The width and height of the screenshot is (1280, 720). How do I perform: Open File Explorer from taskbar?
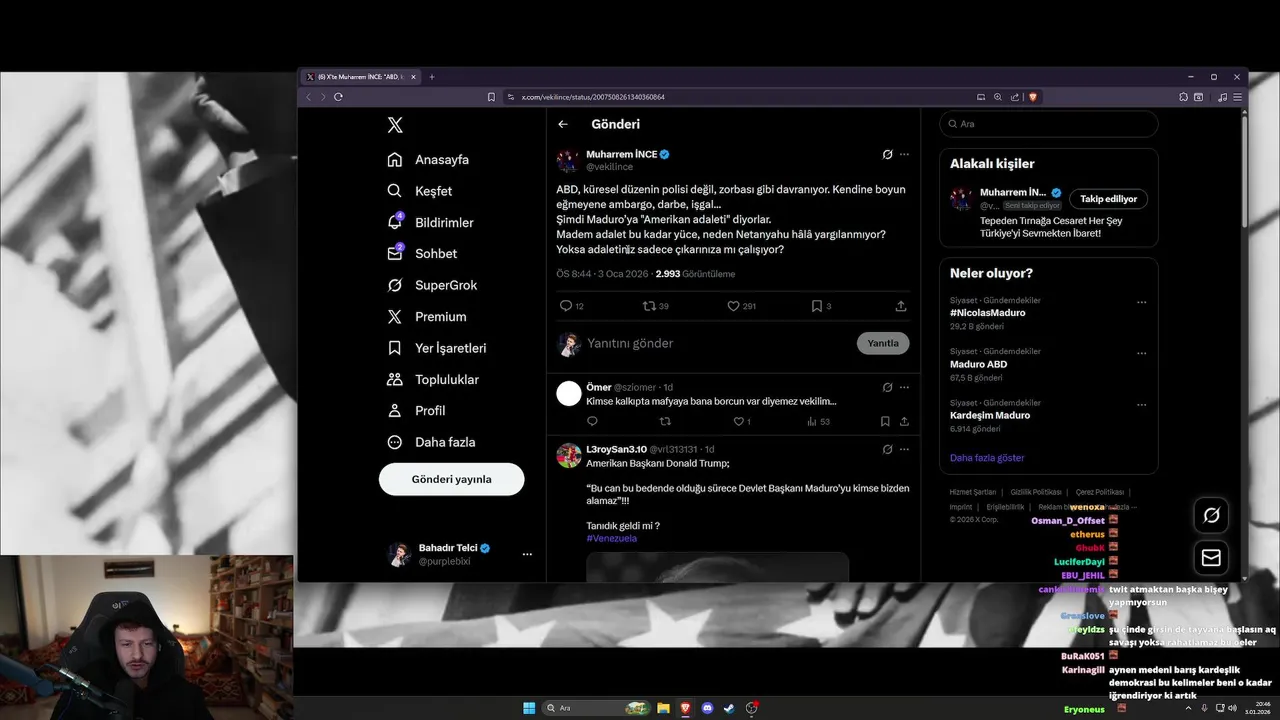(663, 708)
